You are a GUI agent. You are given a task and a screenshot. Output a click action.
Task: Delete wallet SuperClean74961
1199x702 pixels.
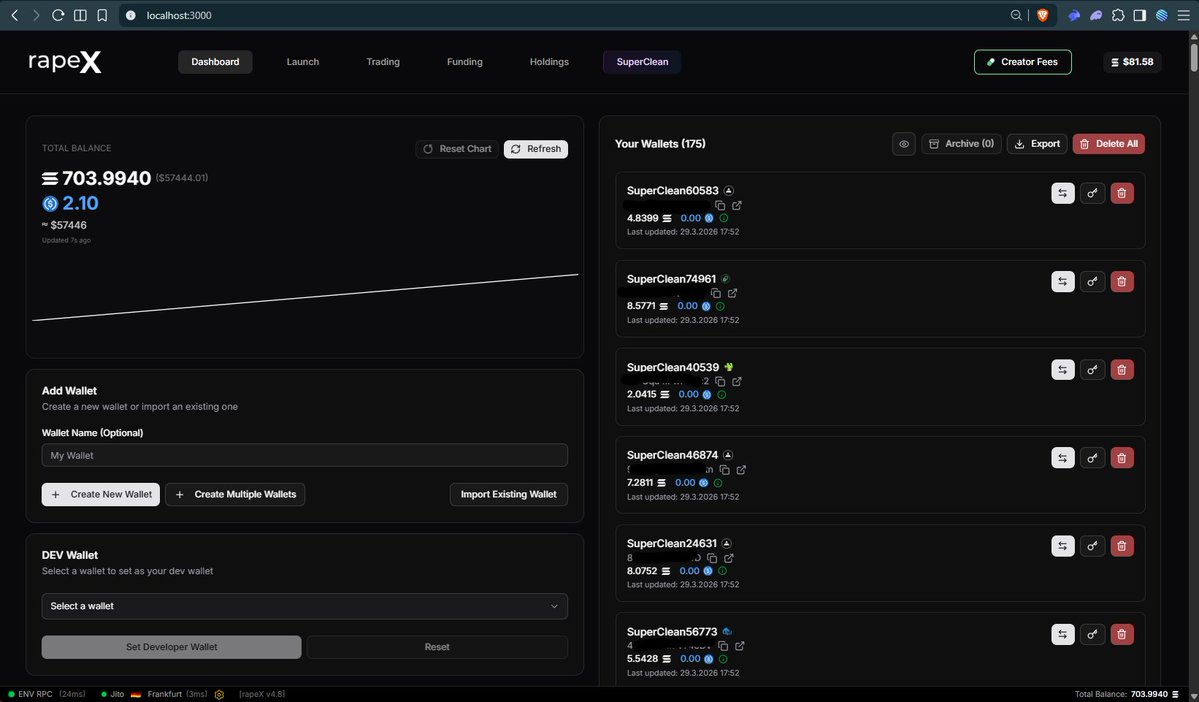pos(1122,281)
